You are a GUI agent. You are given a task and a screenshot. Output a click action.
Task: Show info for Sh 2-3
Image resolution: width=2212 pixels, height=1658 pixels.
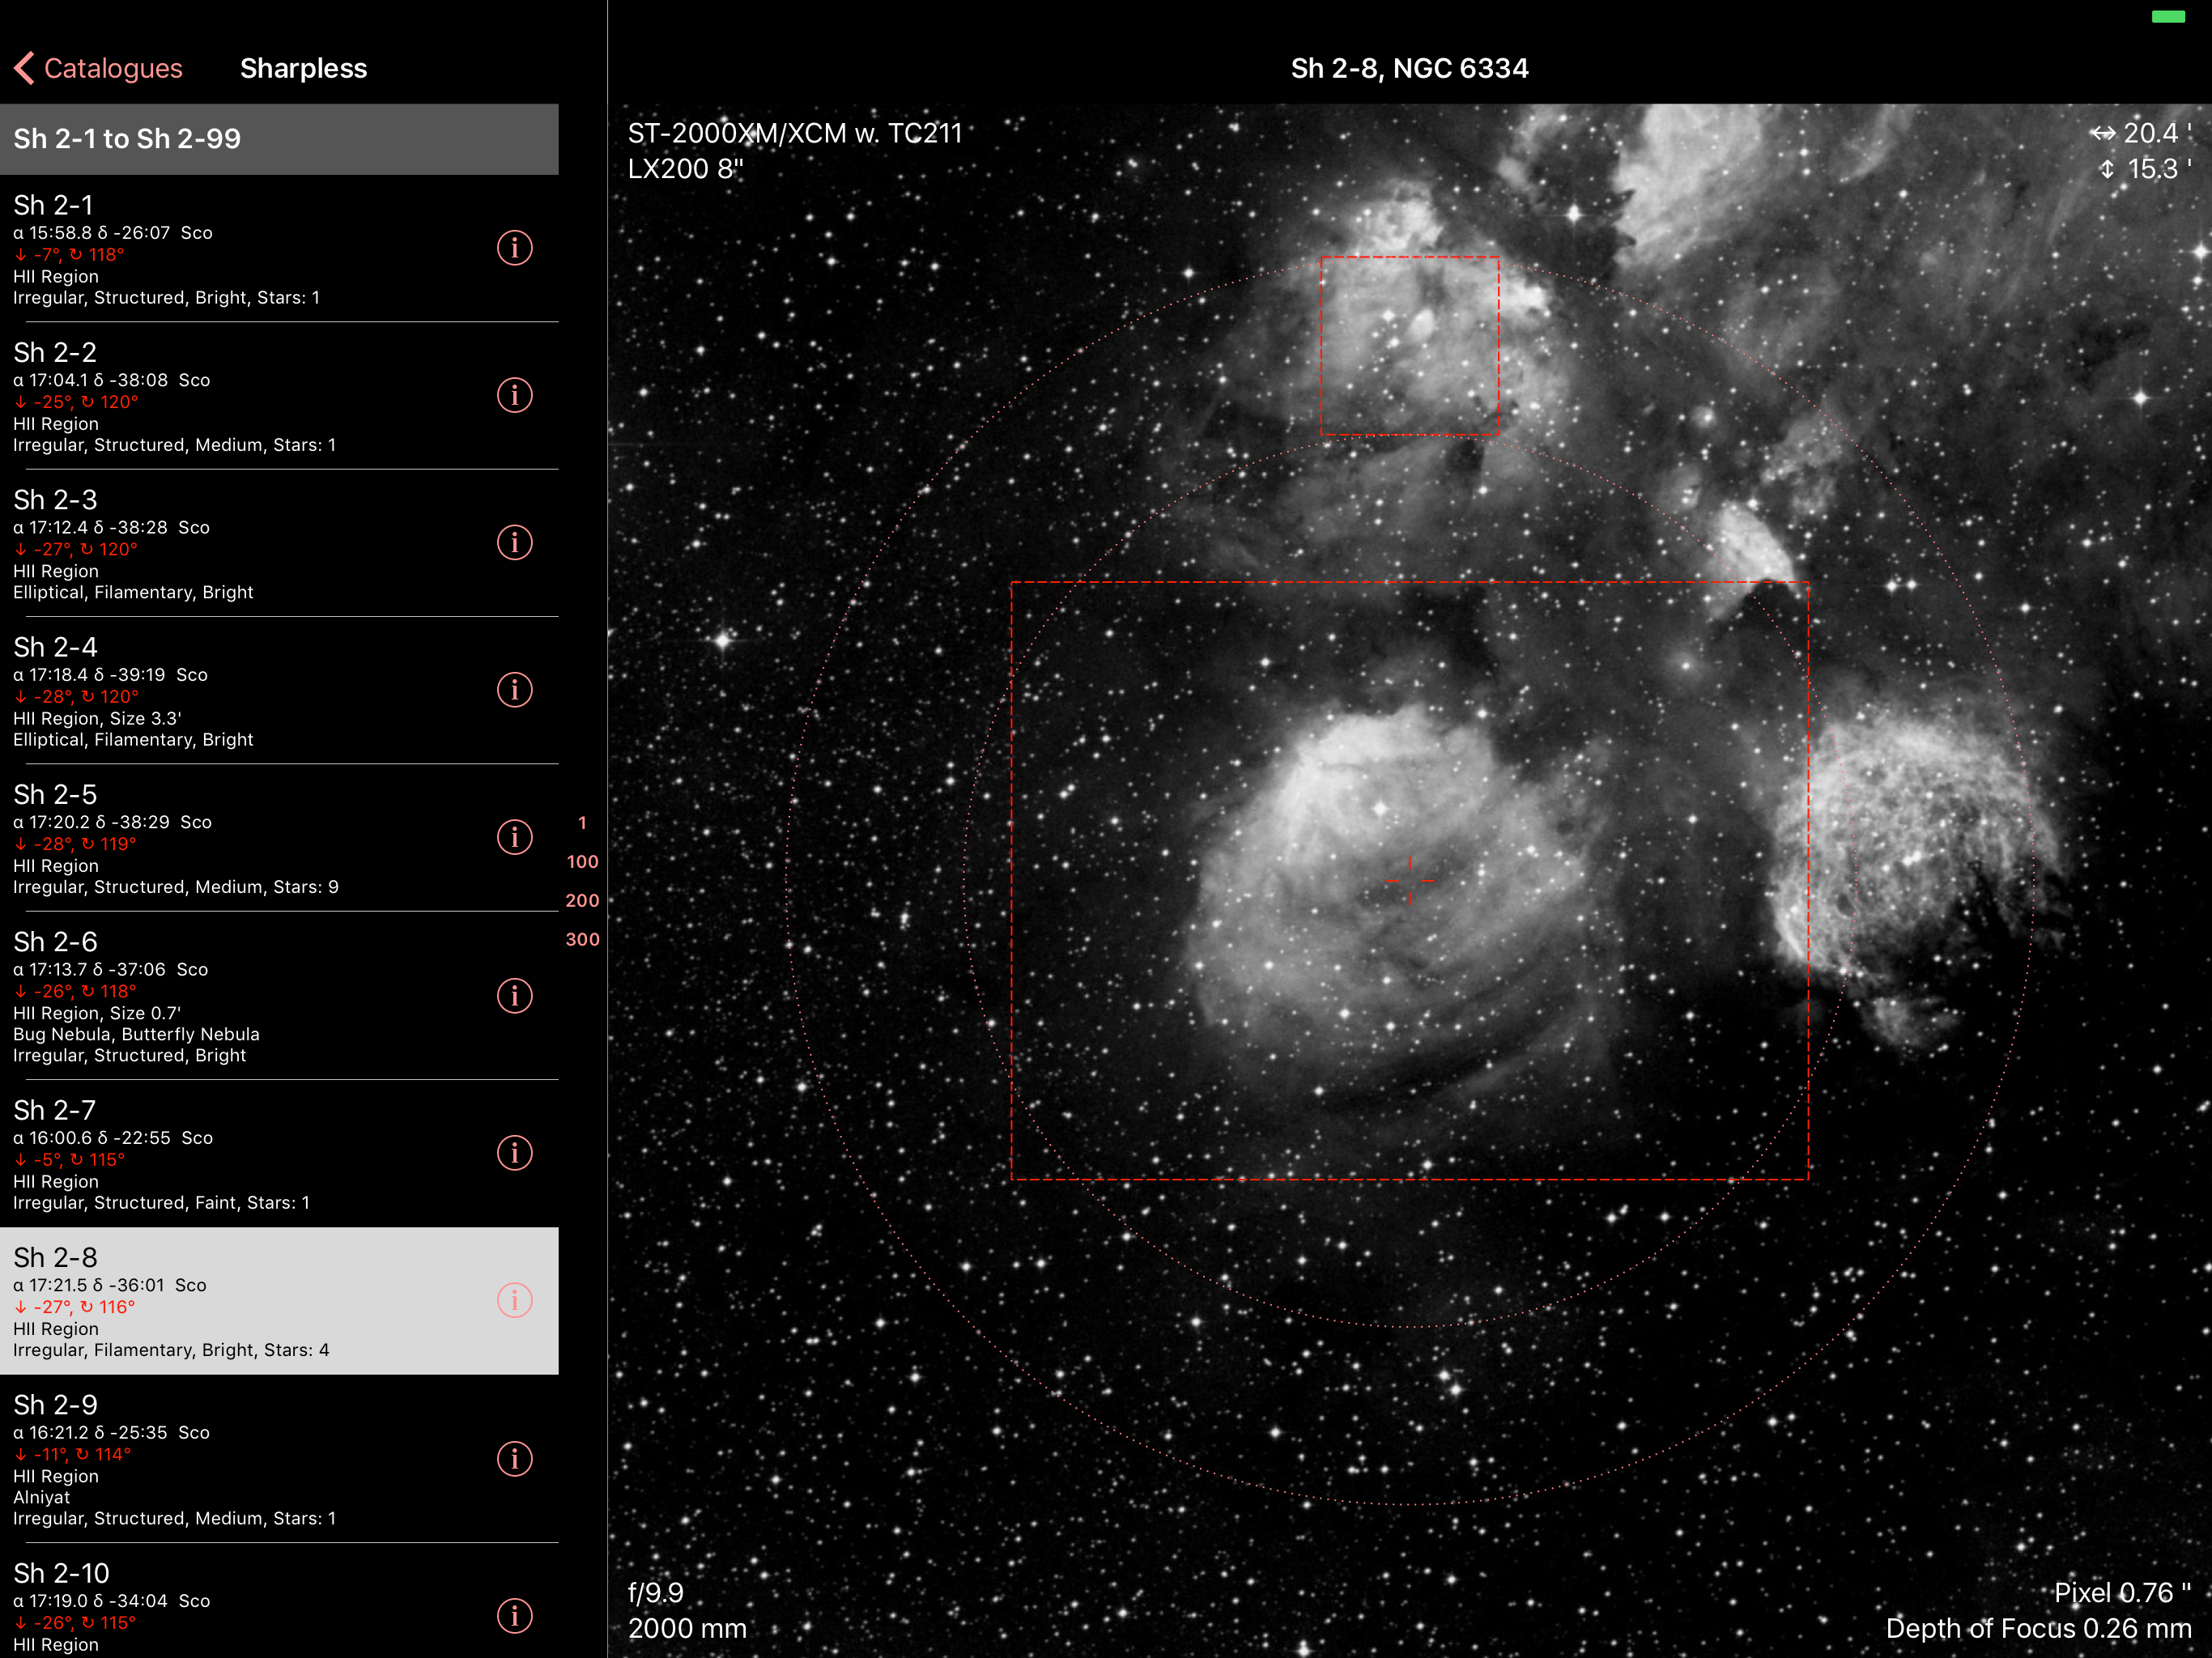pyautogui.click(x=514, y=542)
